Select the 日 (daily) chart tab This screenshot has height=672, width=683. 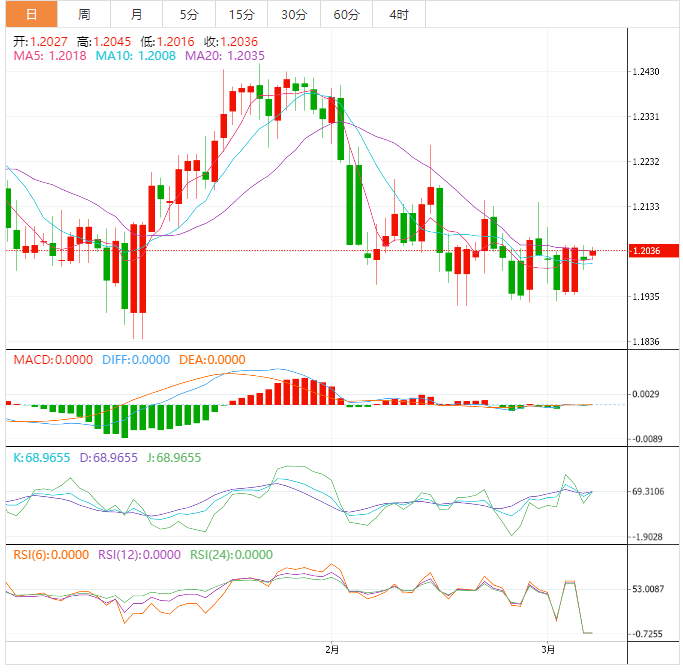coord(31,14)
